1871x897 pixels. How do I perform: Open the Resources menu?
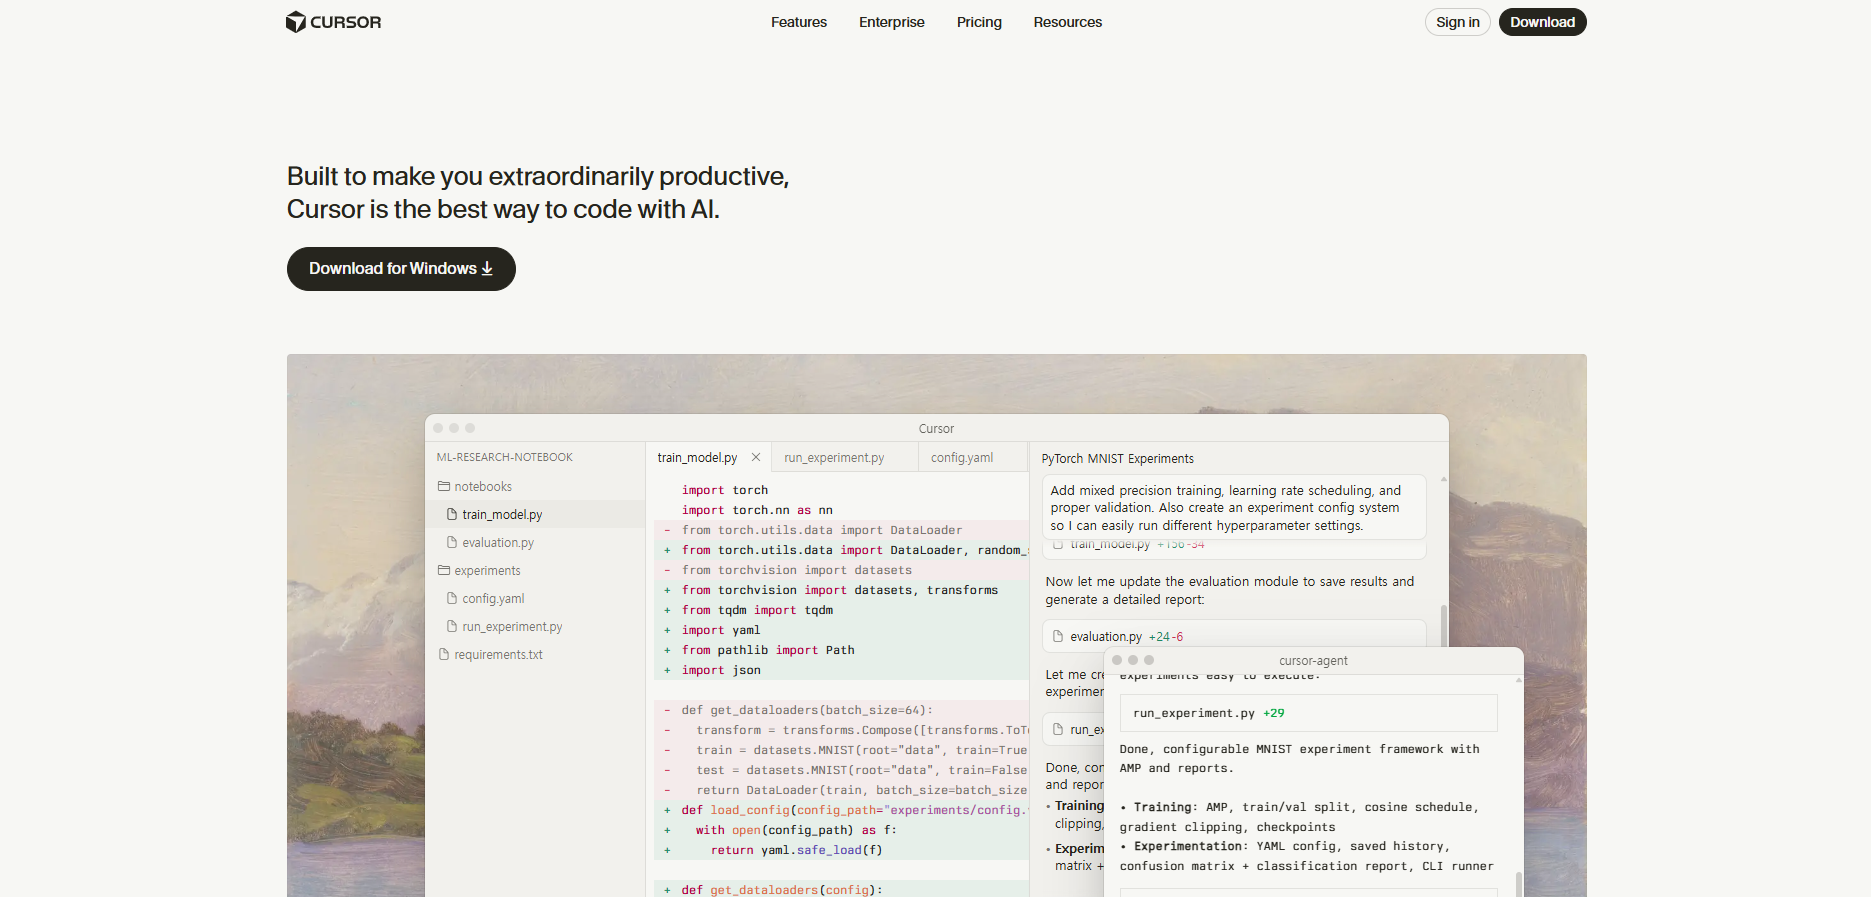coord(1067,22)
